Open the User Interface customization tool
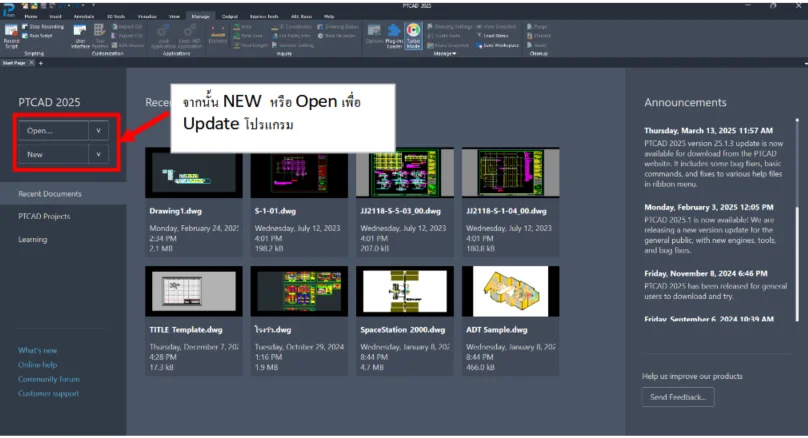Screen dimensions: 808x438 tap(80, 36)
